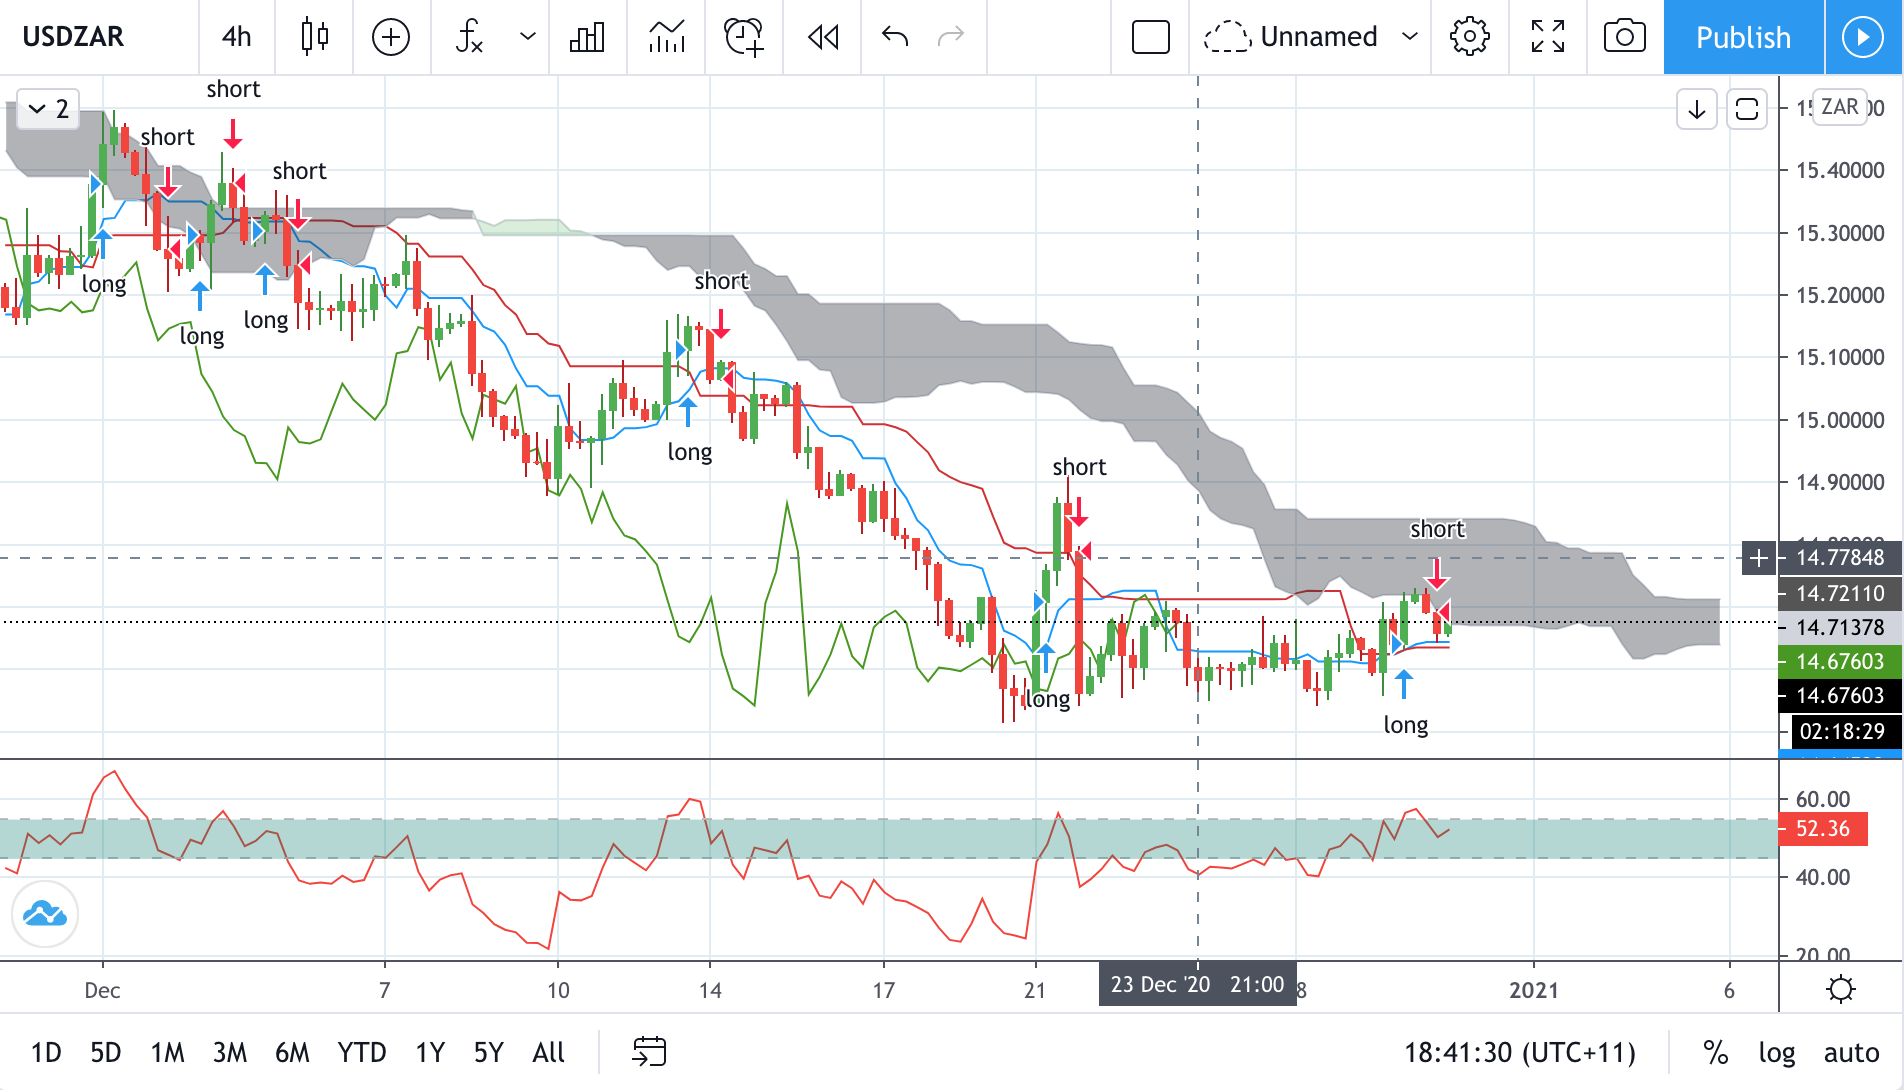1904x1090 pixels.
Task: Toggle percent scale mode
Action: 1715,1052
